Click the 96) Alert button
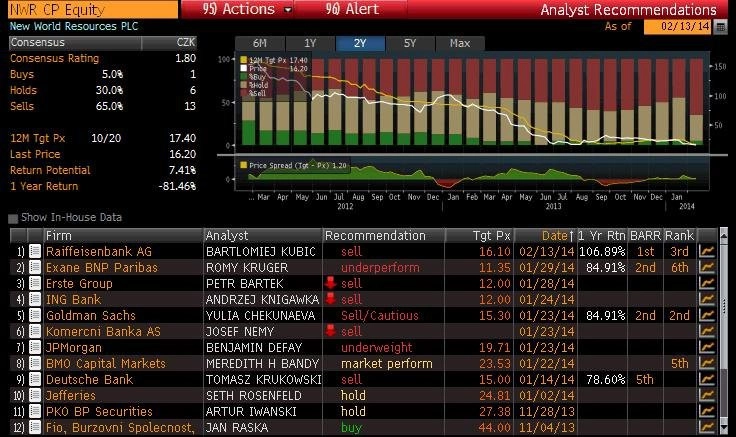The width and height of the screenshot is (736, 437). click(351, 9)
